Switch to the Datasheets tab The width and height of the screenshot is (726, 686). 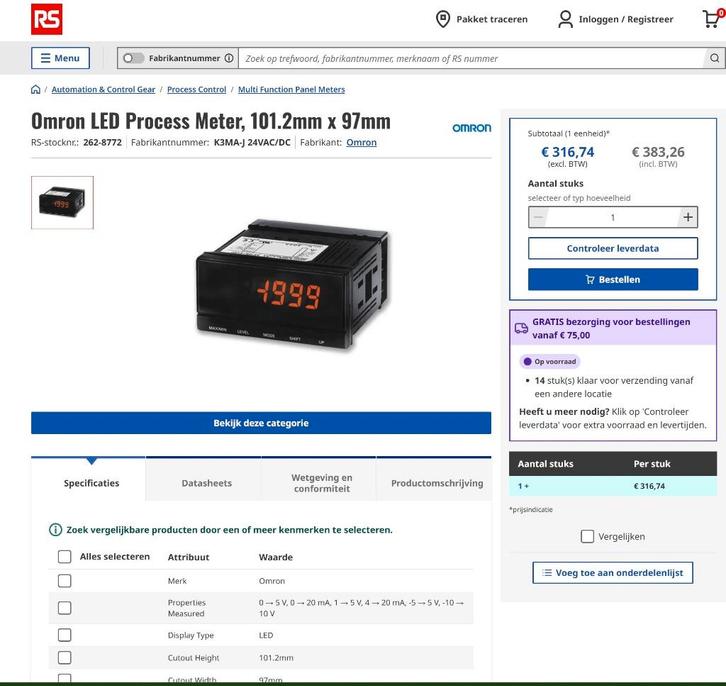click(x=207, y=483)
